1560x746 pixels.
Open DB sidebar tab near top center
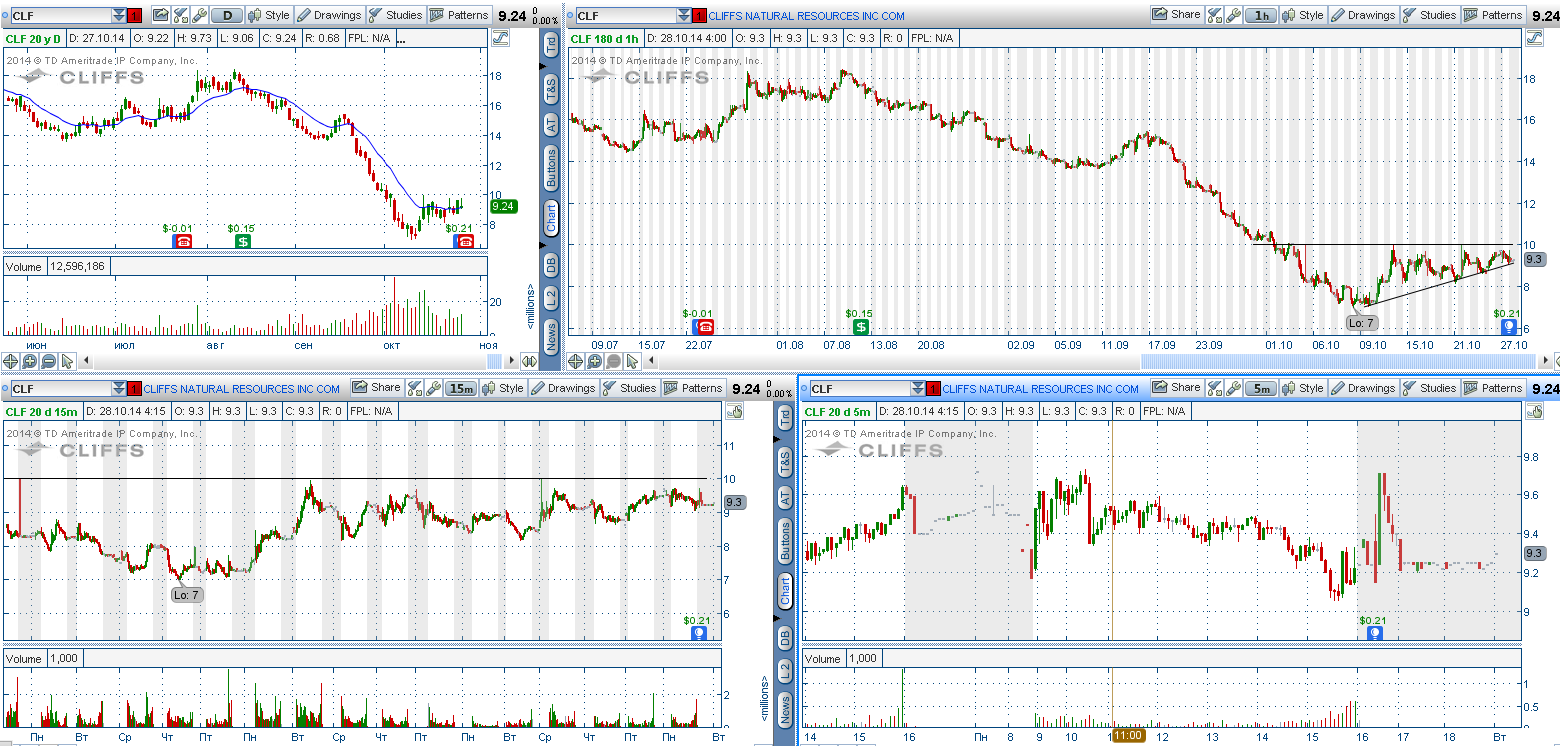550,264
